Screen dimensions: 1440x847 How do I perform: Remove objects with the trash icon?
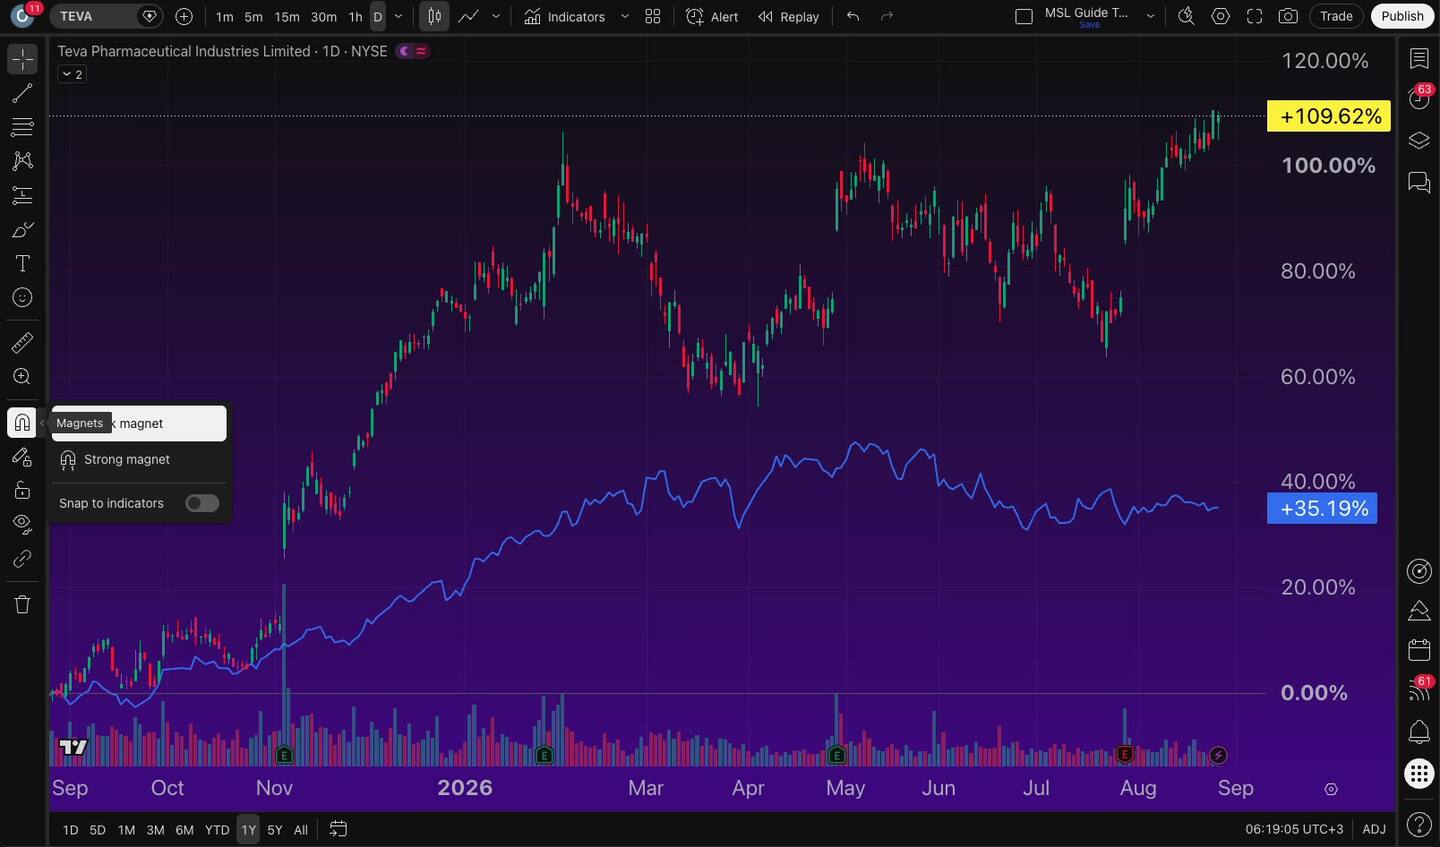[x=22, y=604]
